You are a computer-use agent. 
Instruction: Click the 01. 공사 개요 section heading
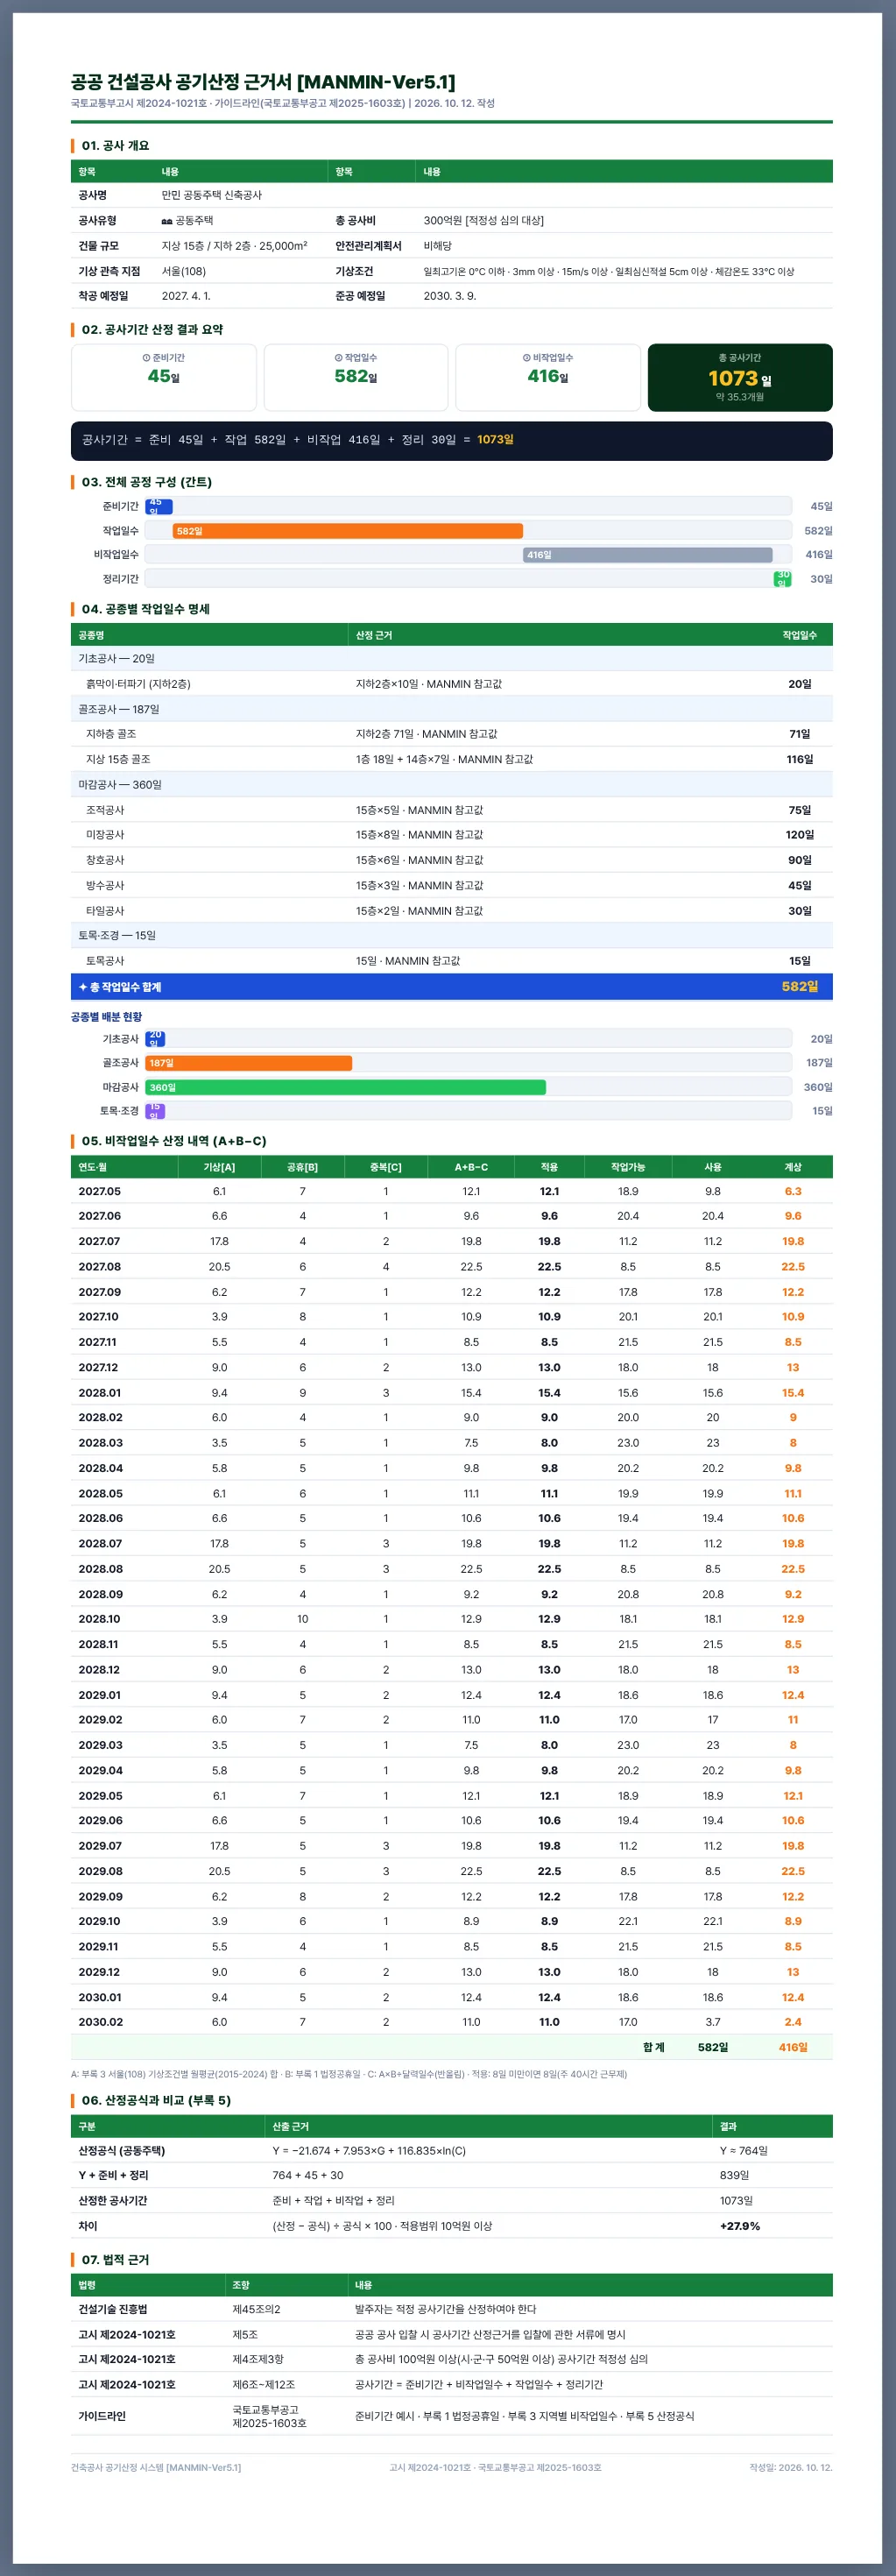(115, 146)
